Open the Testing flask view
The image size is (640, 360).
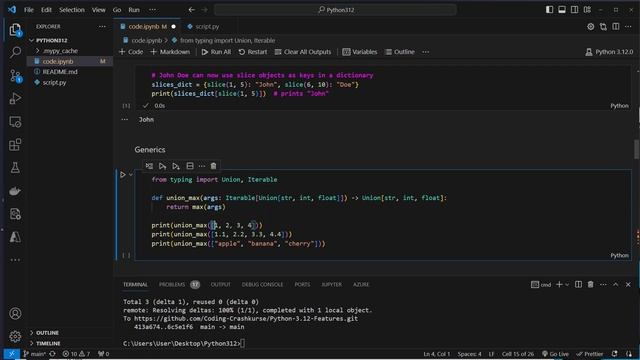[x=15, y=168]
